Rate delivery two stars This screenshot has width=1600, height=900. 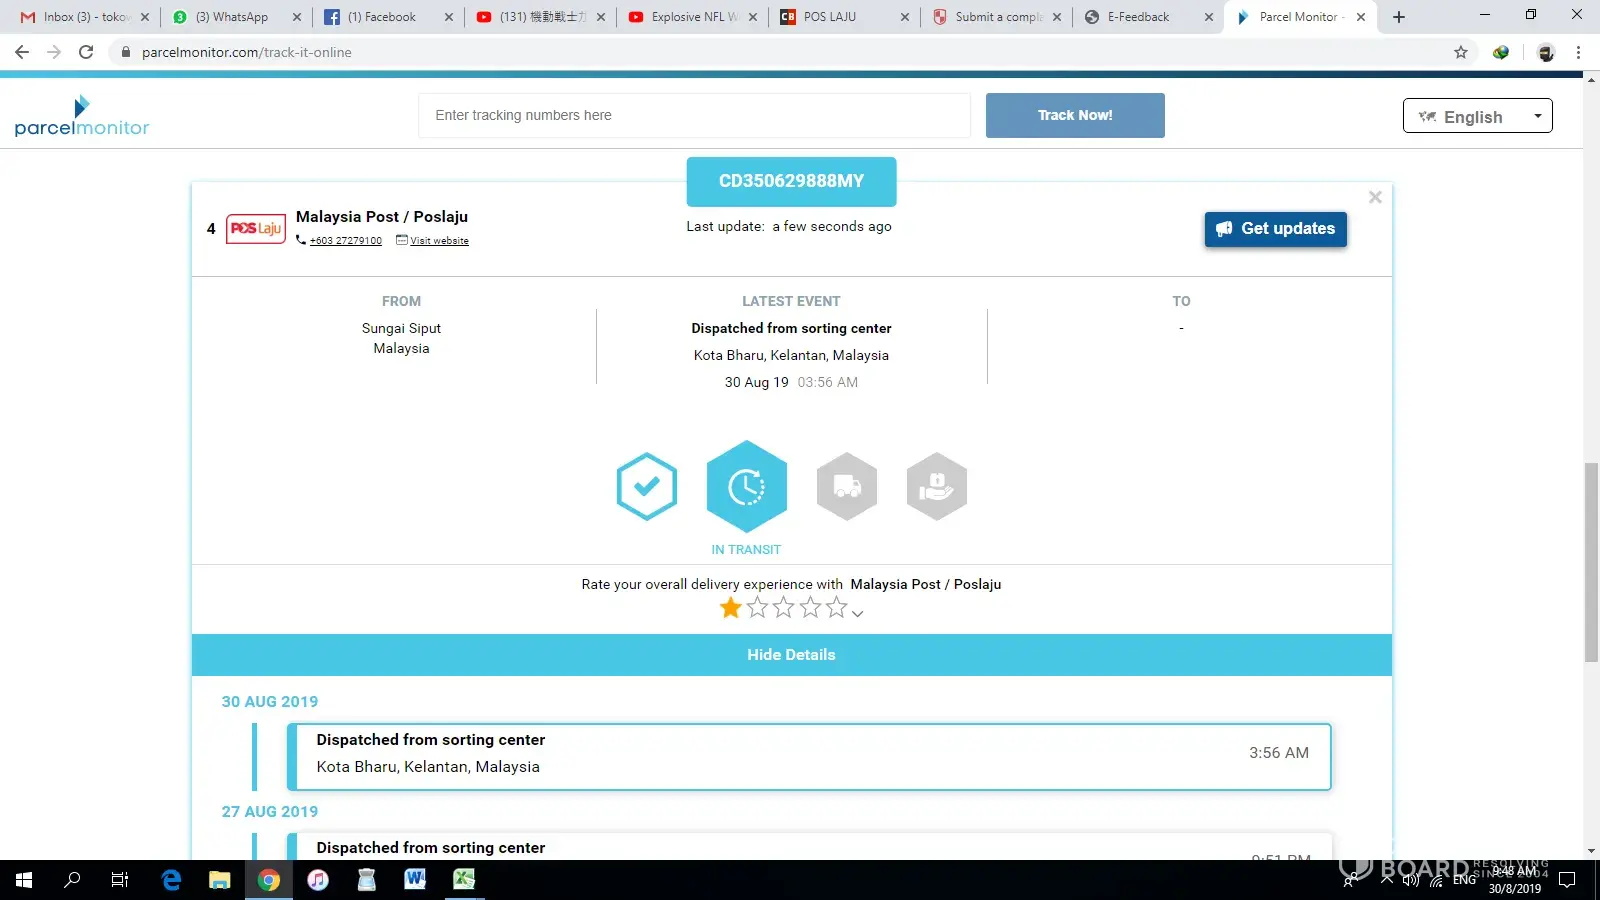click(758, 608)
